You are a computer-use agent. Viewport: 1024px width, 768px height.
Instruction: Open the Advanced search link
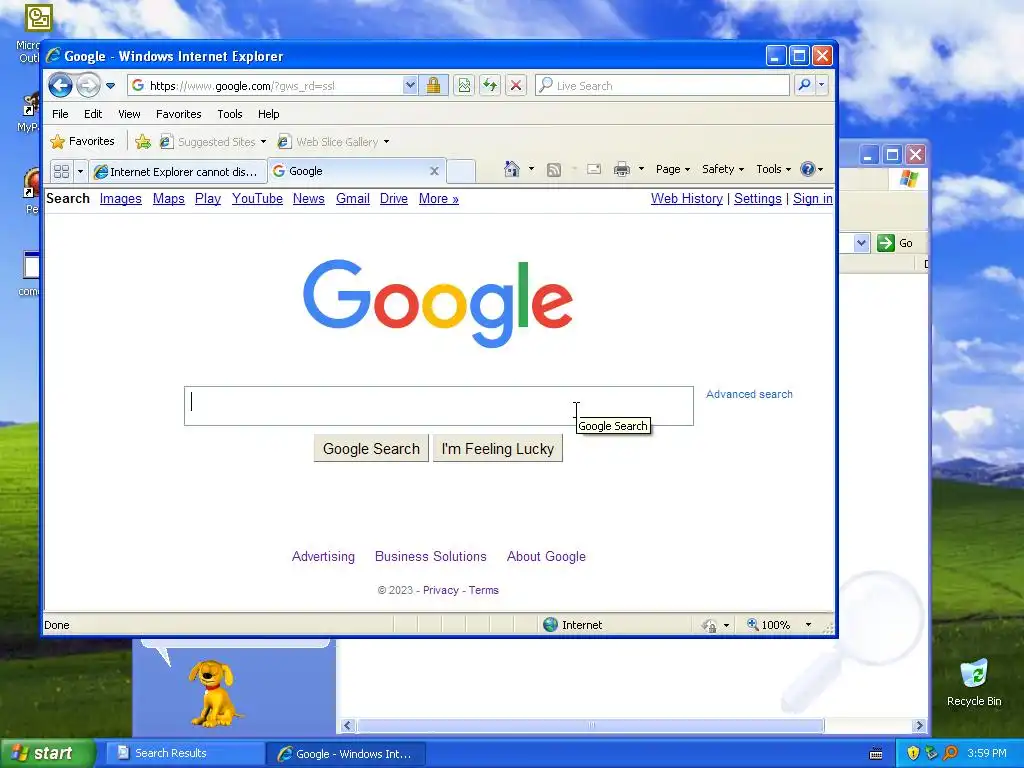click(x=749, y=394)
